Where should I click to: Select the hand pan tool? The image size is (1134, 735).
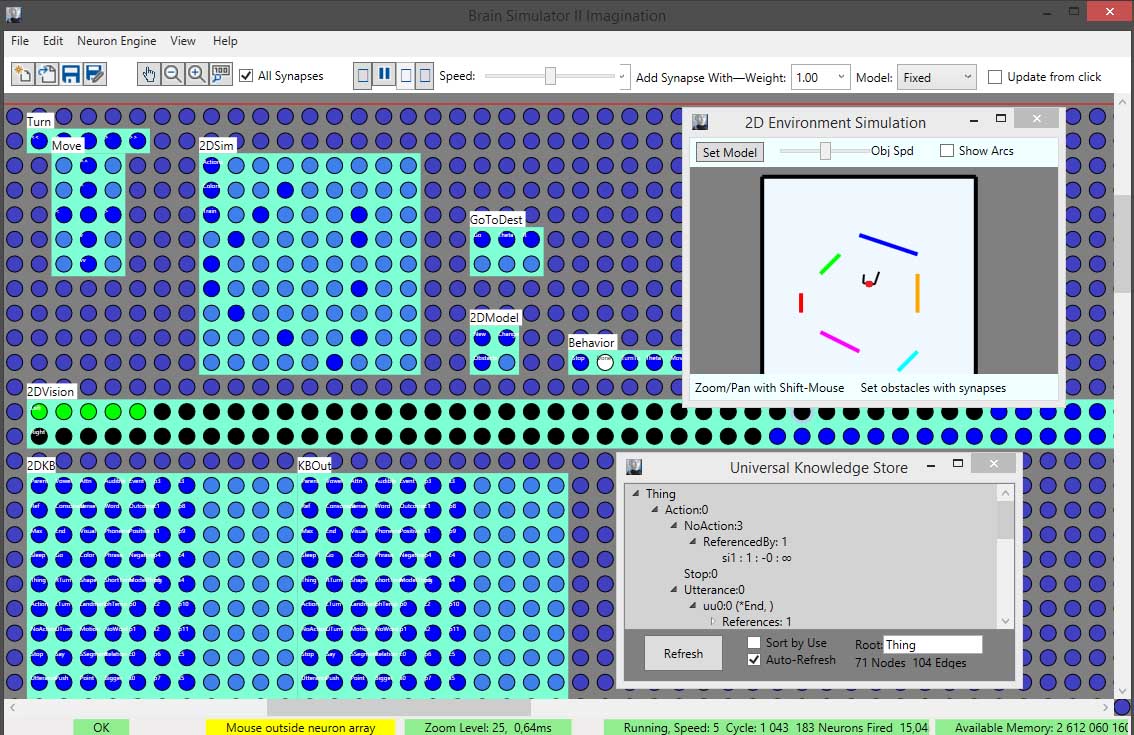click(x=149, y=74)
